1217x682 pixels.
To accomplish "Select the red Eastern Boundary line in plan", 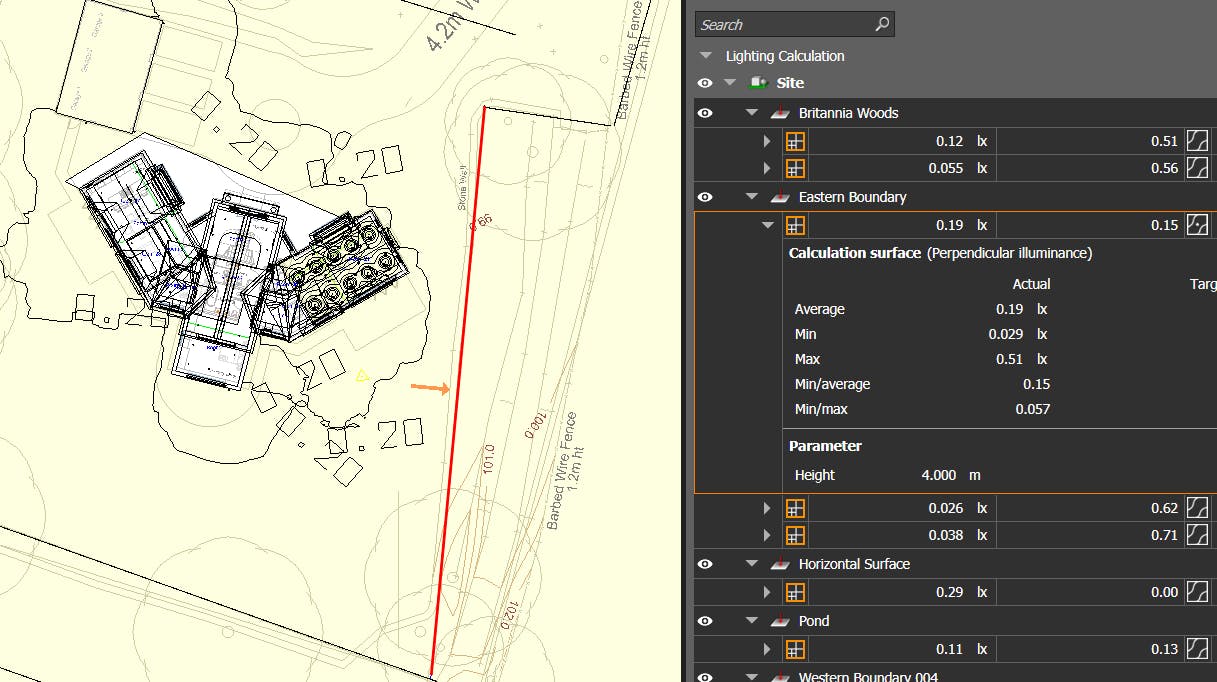I will click(459, 390).
